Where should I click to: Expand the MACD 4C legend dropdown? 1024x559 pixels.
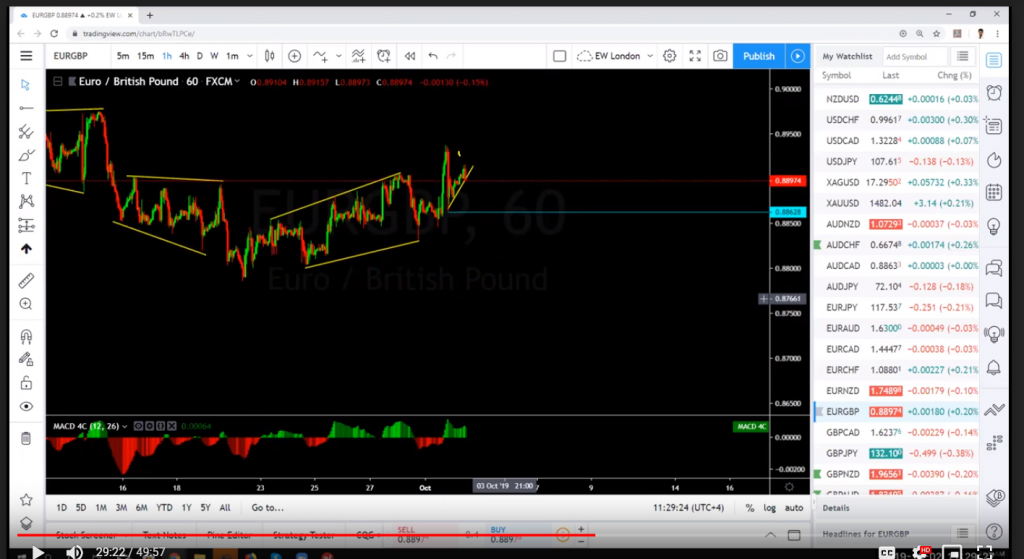point(124,426)
